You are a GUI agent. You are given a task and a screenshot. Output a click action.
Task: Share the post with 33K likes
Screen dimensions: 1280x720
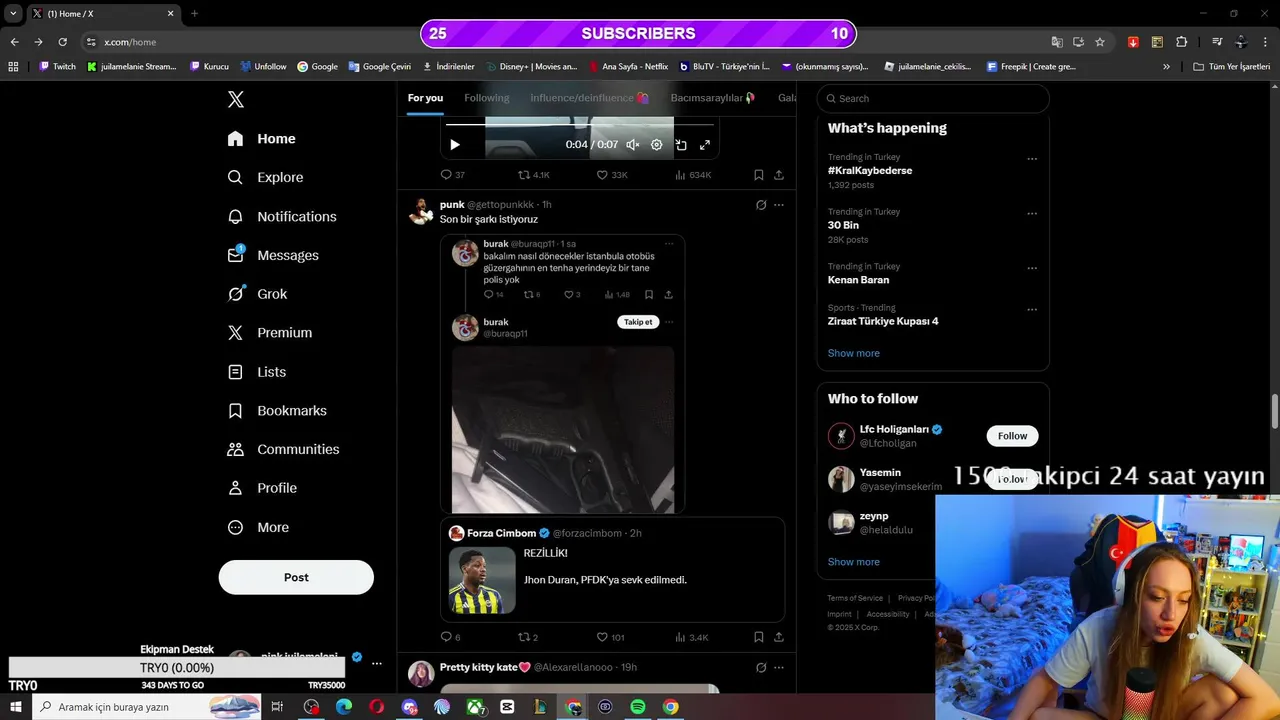[x=779, y=175]
